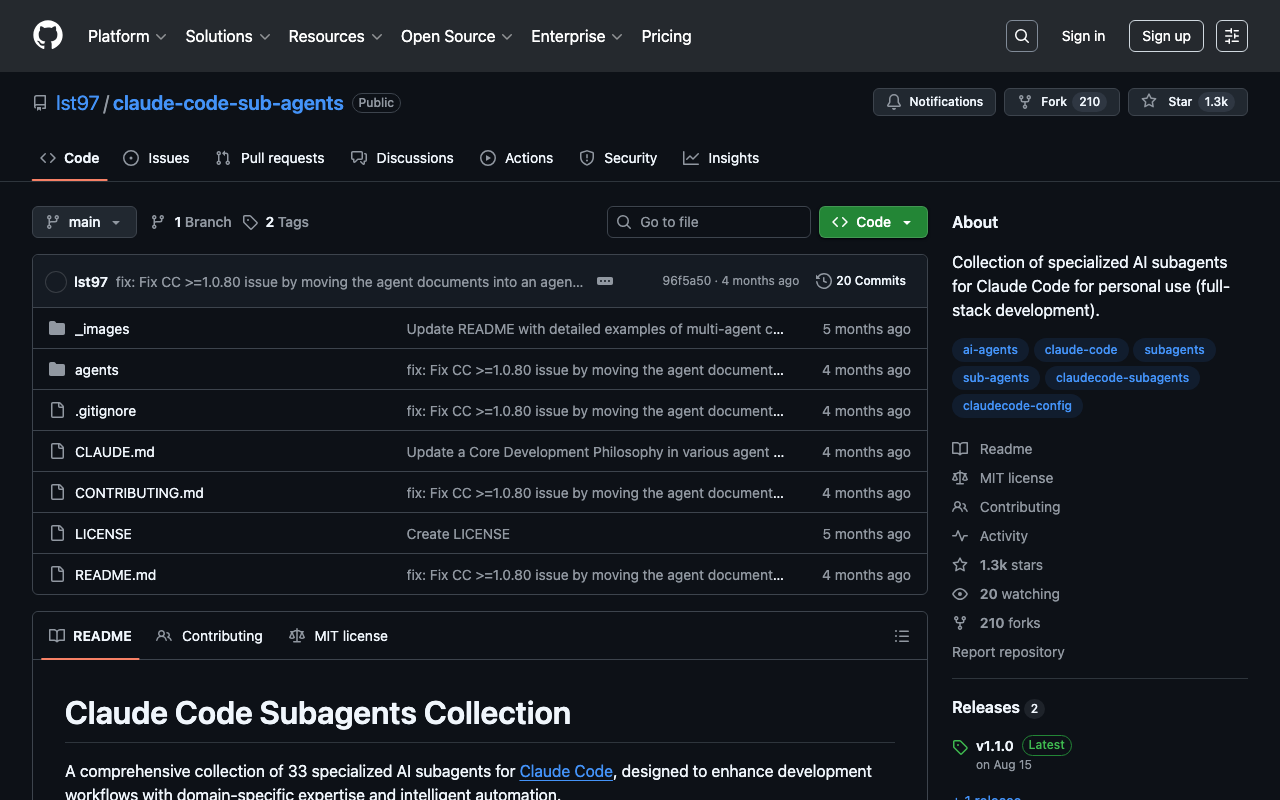Enable notifications with the bell button
This screenshot has height=800, width=1280.
coord(934,102)
